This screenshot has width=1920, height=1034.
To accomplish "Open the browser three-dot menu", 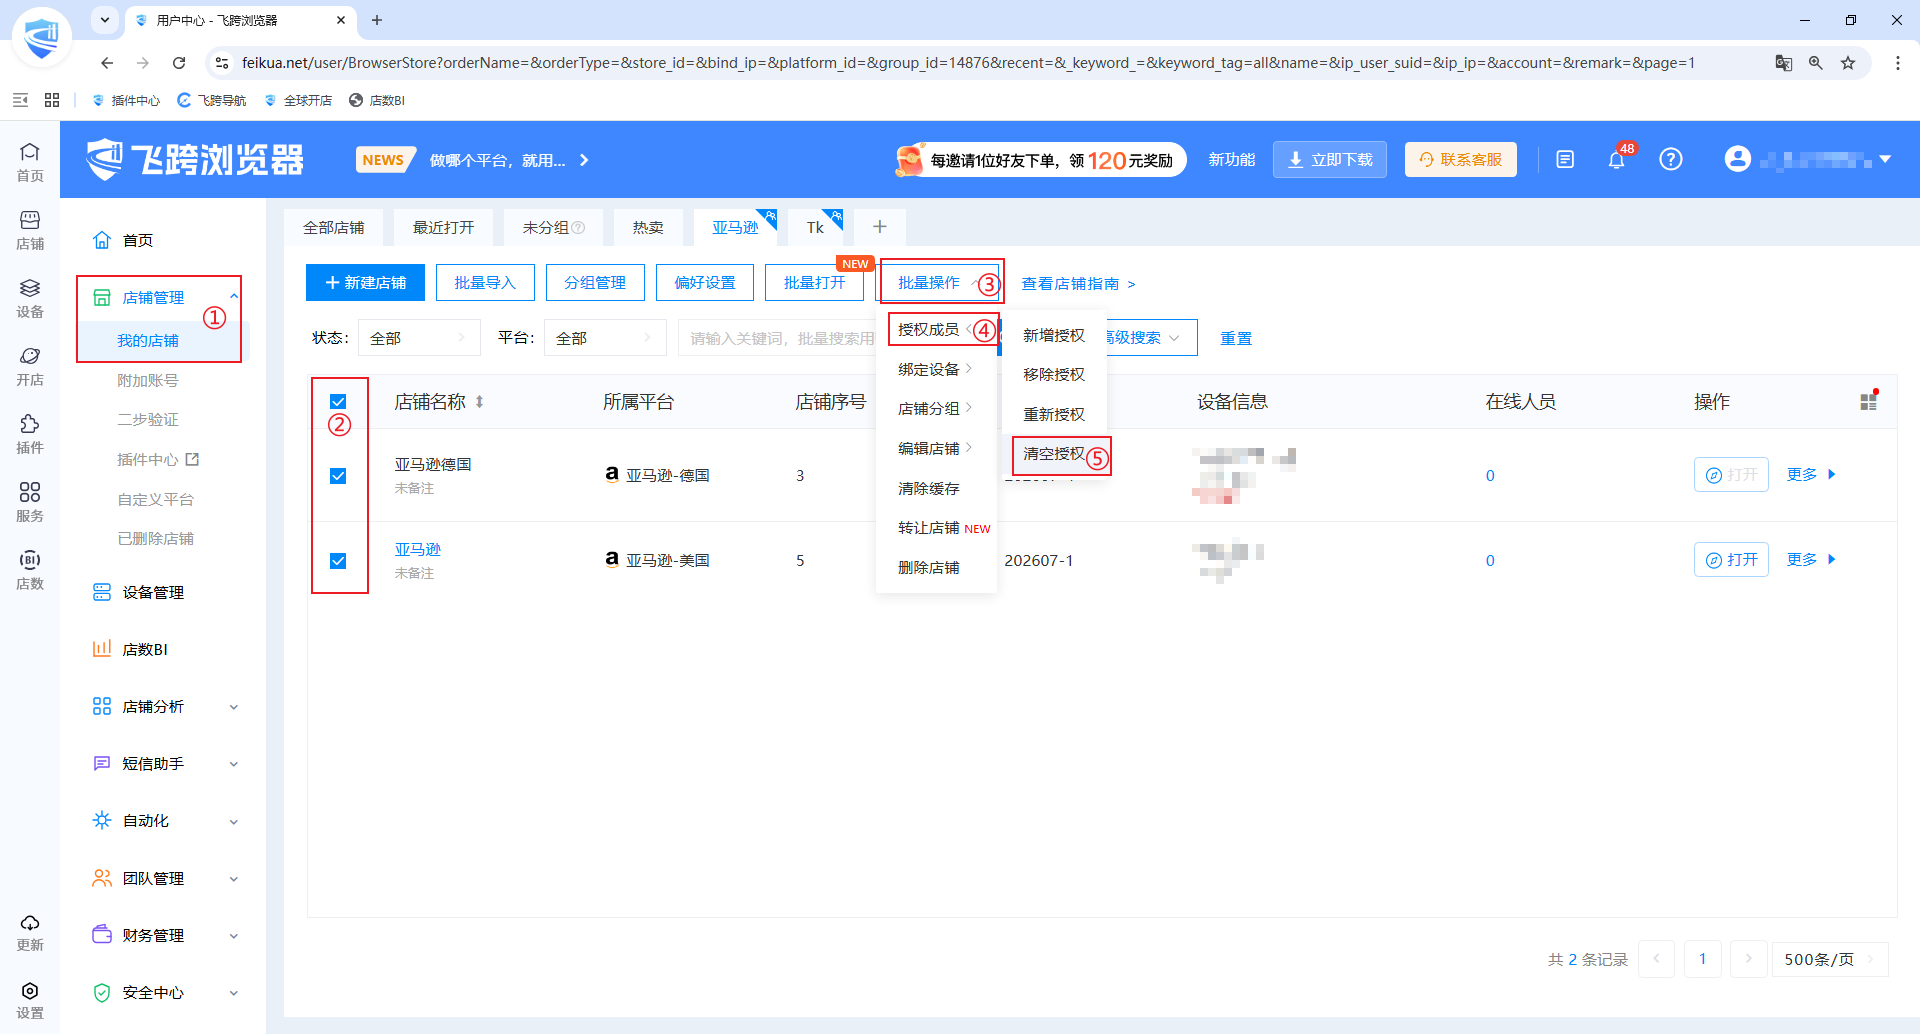I will [x=1898, y=63].
